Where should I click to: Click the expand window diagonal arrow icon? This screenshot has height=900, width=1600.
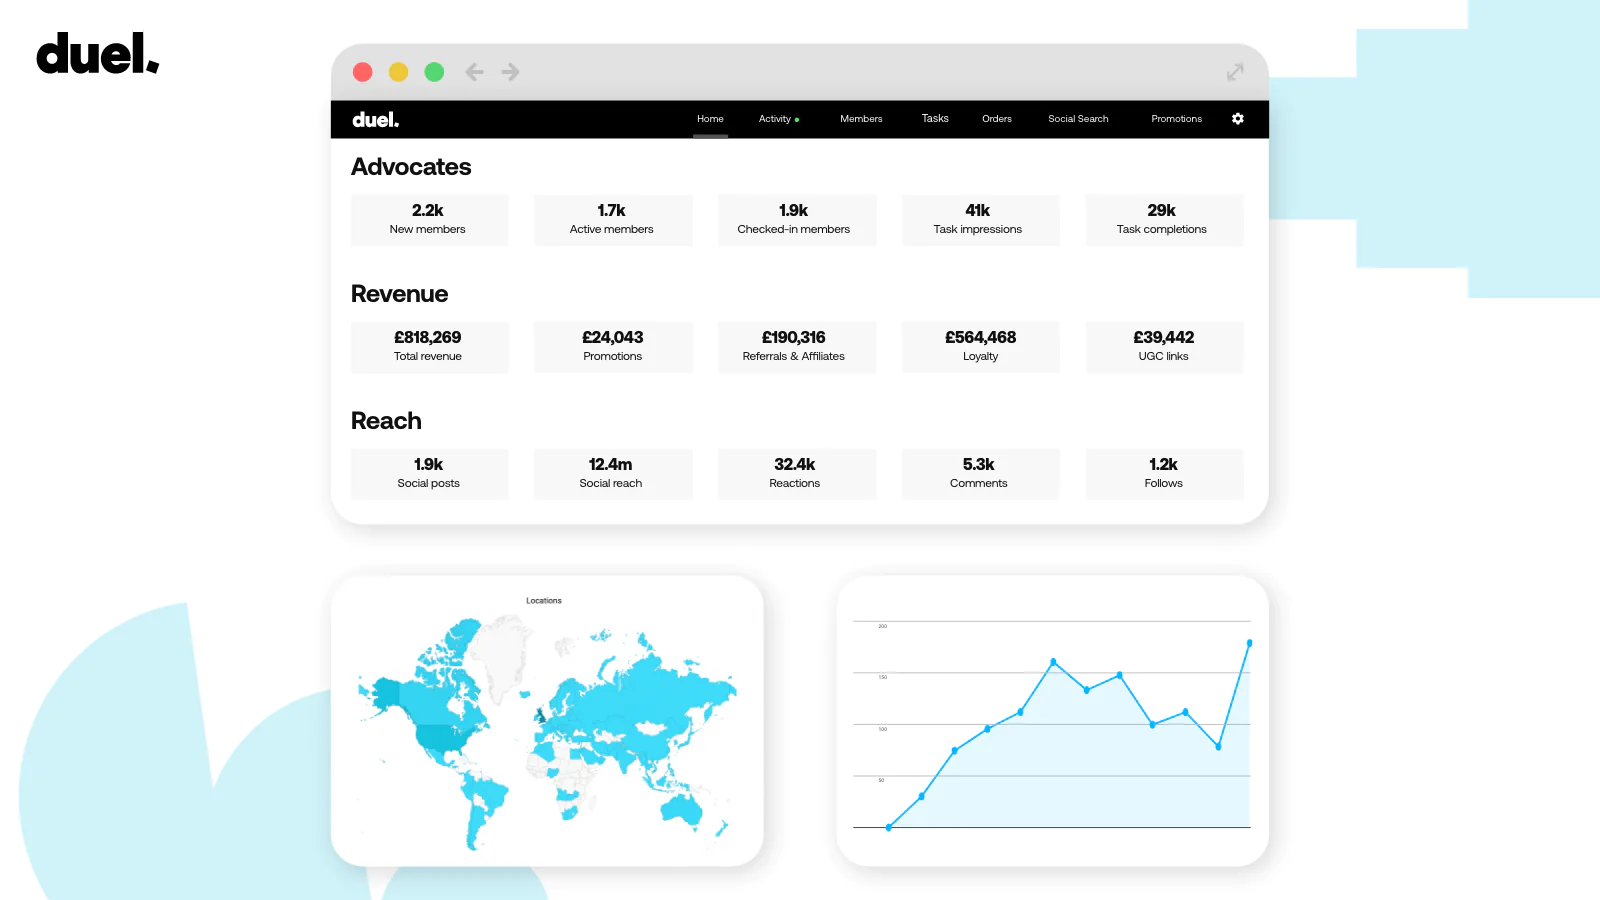1235,72
